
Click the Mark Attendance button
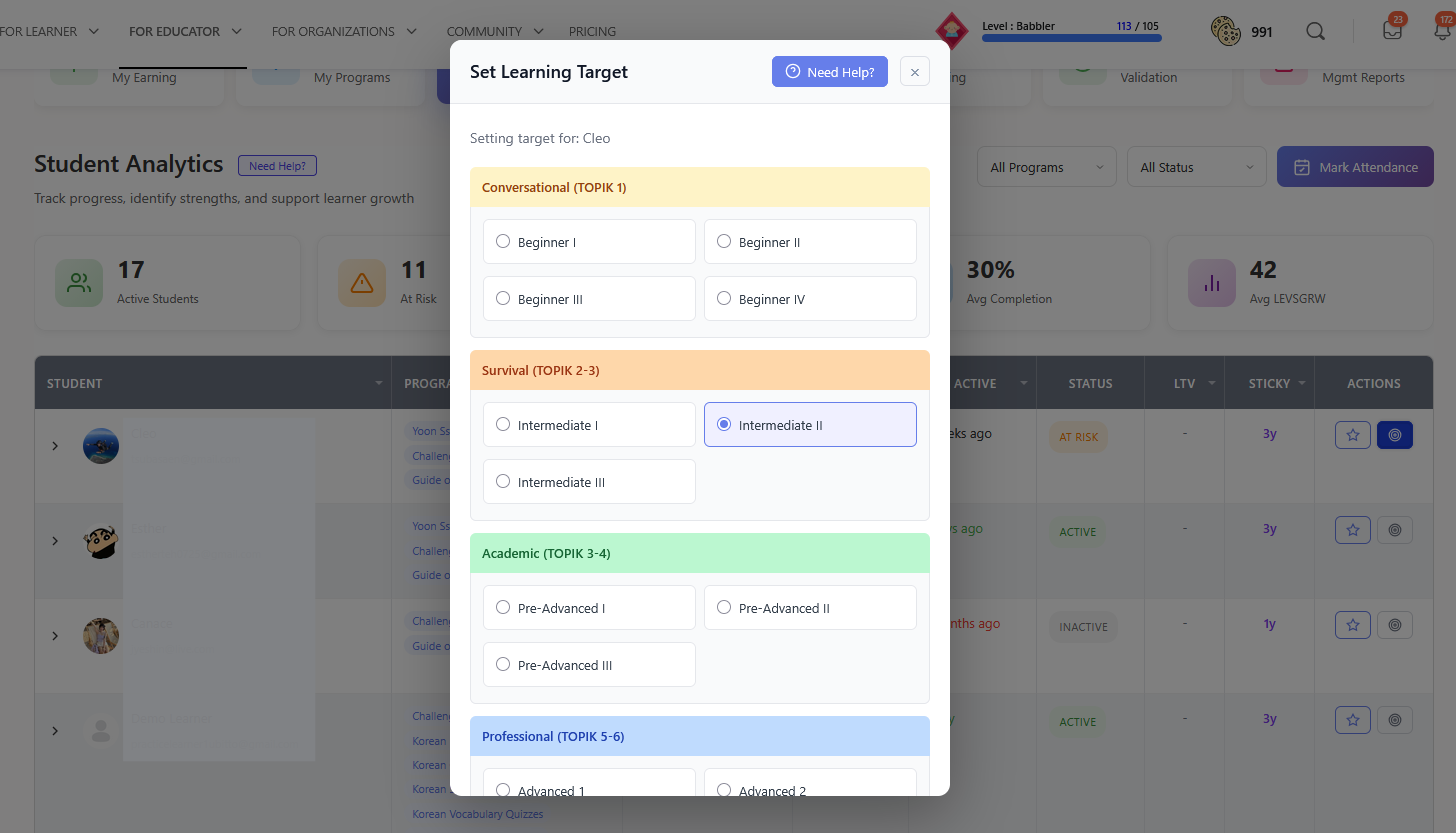coord(1355,167)
